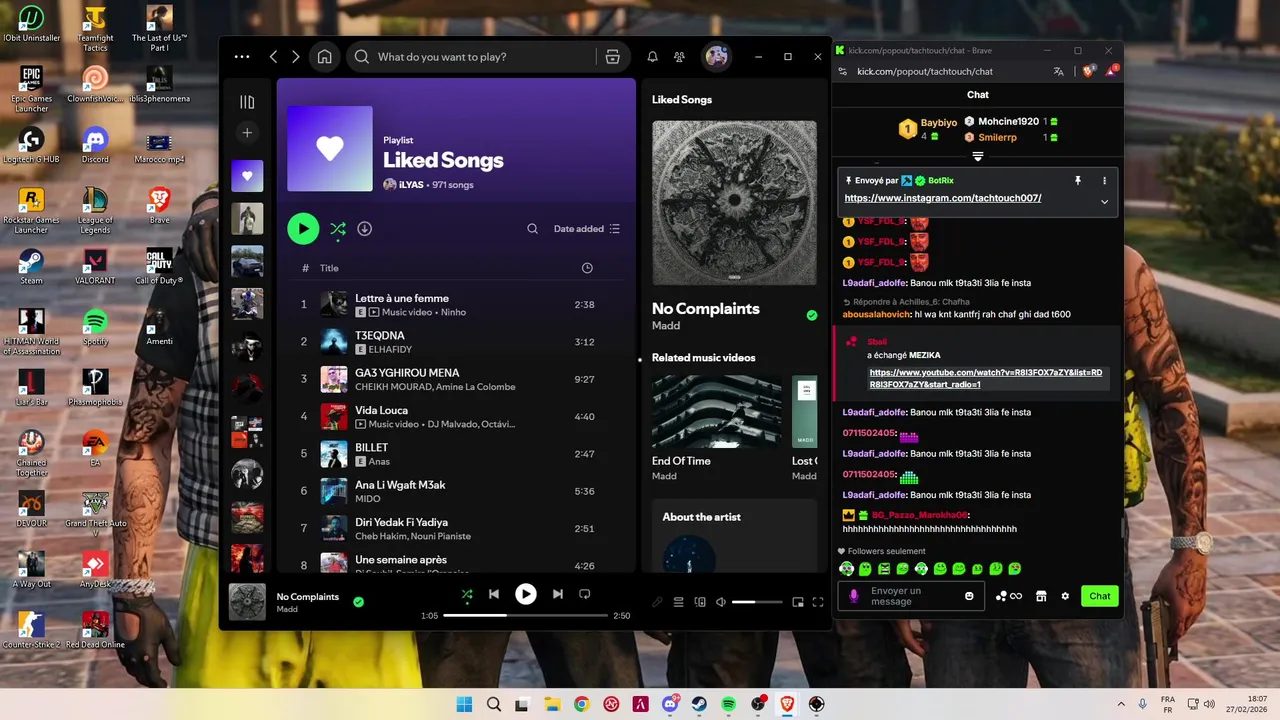
Task: Toggle the Lyrics microphone icon
Action: tap(657, 602)
